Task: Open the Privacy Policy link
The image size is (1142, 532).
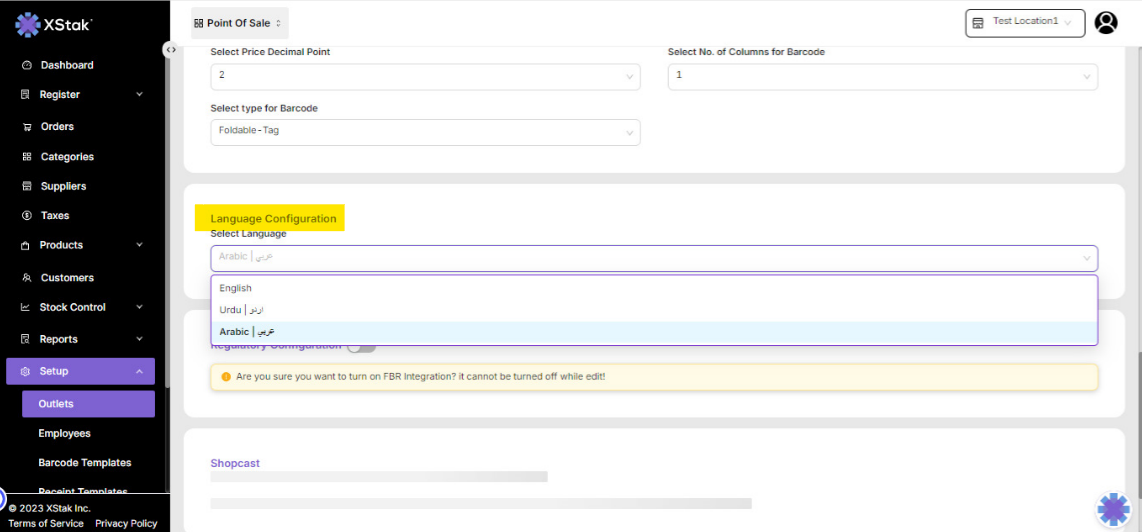Action: (126, 523)
